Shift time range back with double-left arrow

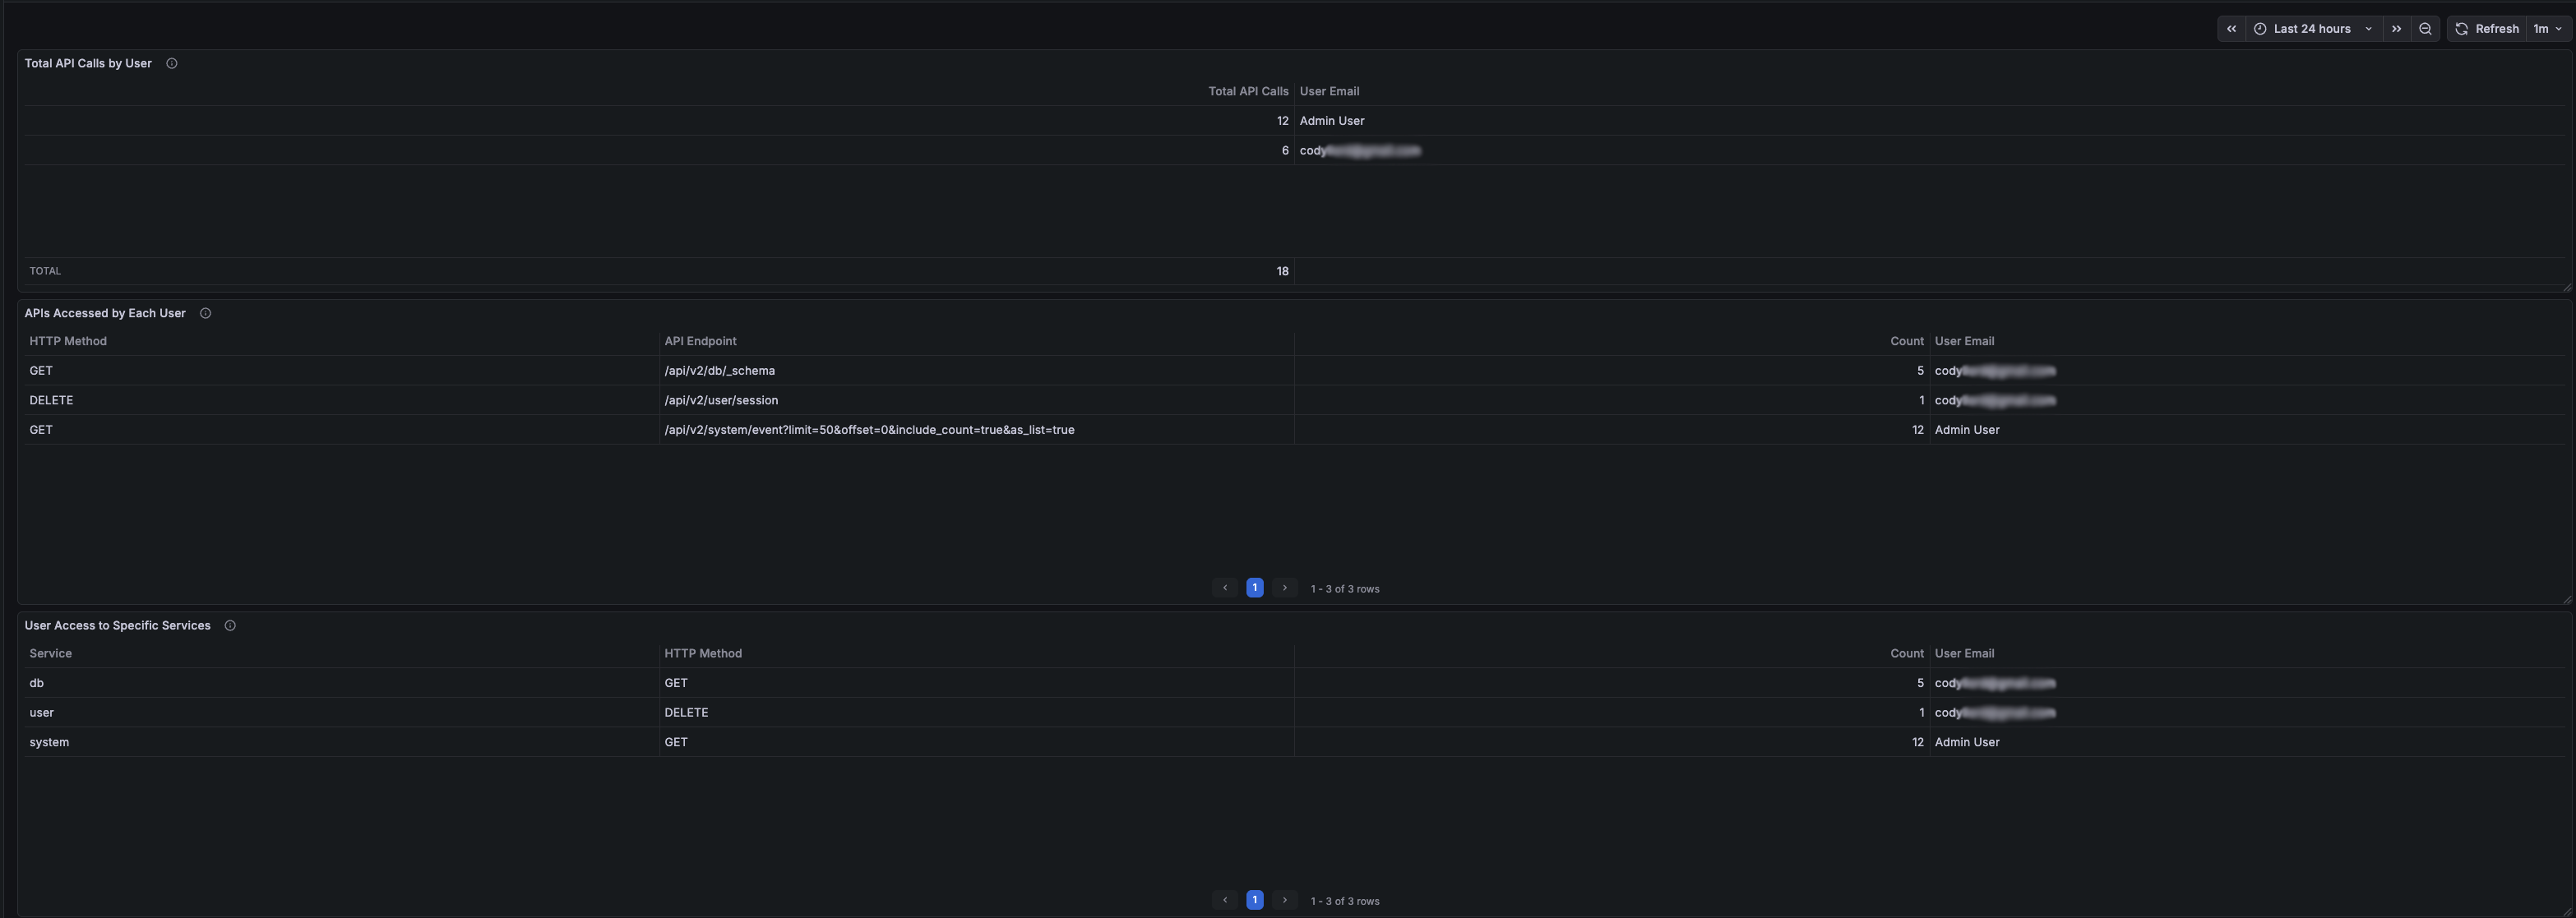coord(2231,28)
